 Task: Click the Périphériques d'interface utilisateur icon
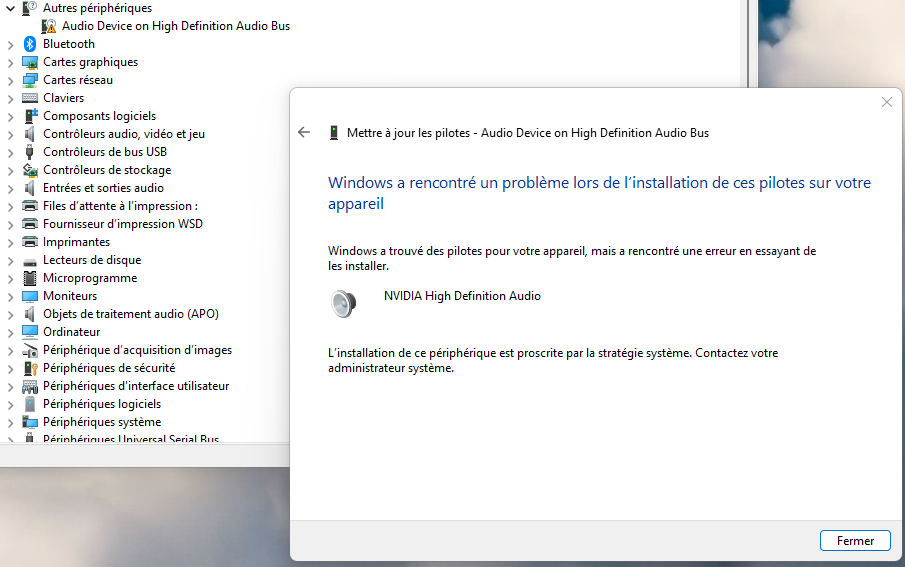click(x=30, y=386)
